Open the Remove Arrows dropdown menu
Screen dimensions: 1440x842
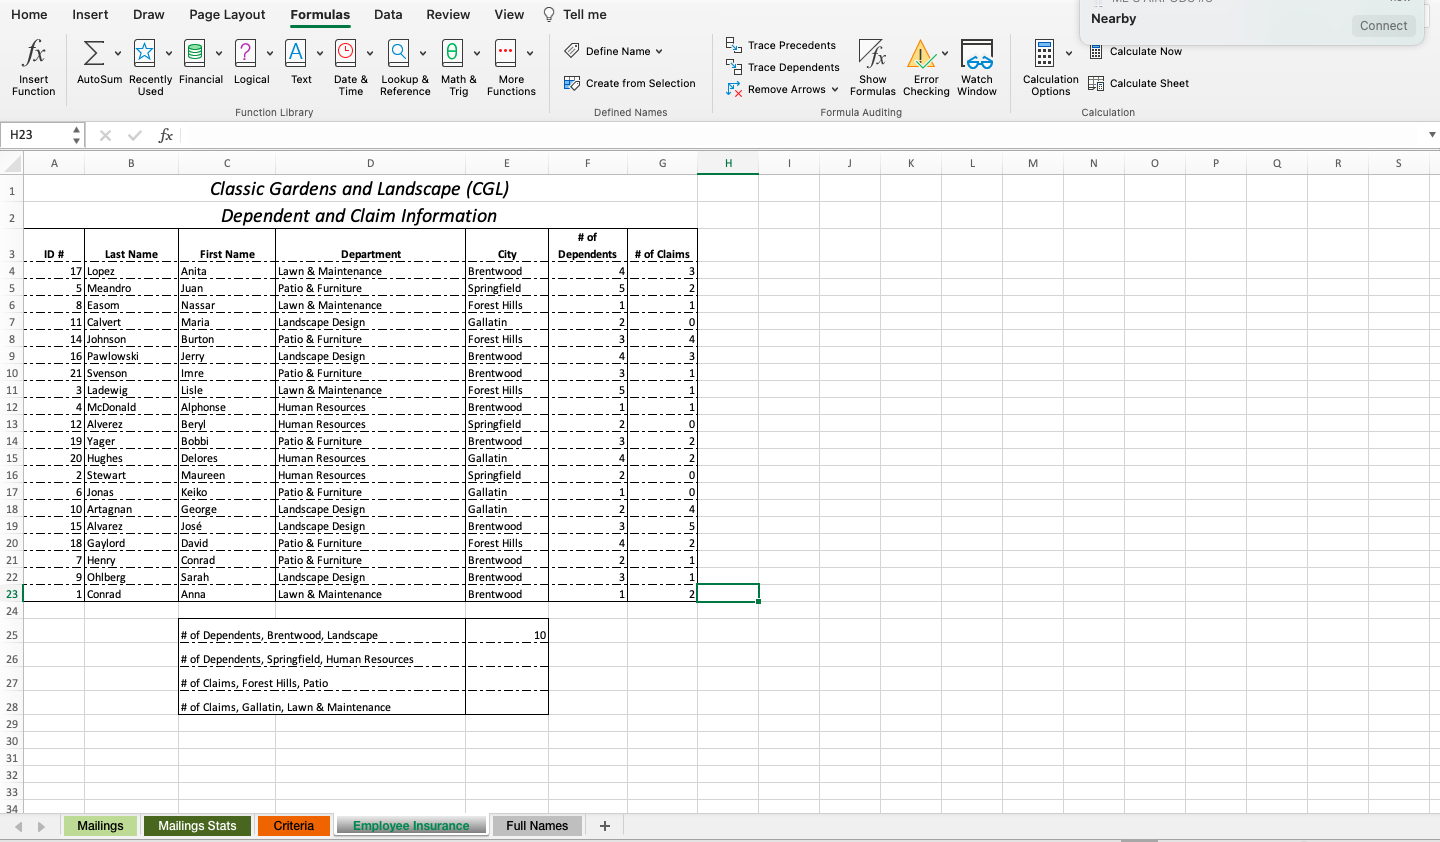point(835,89)
